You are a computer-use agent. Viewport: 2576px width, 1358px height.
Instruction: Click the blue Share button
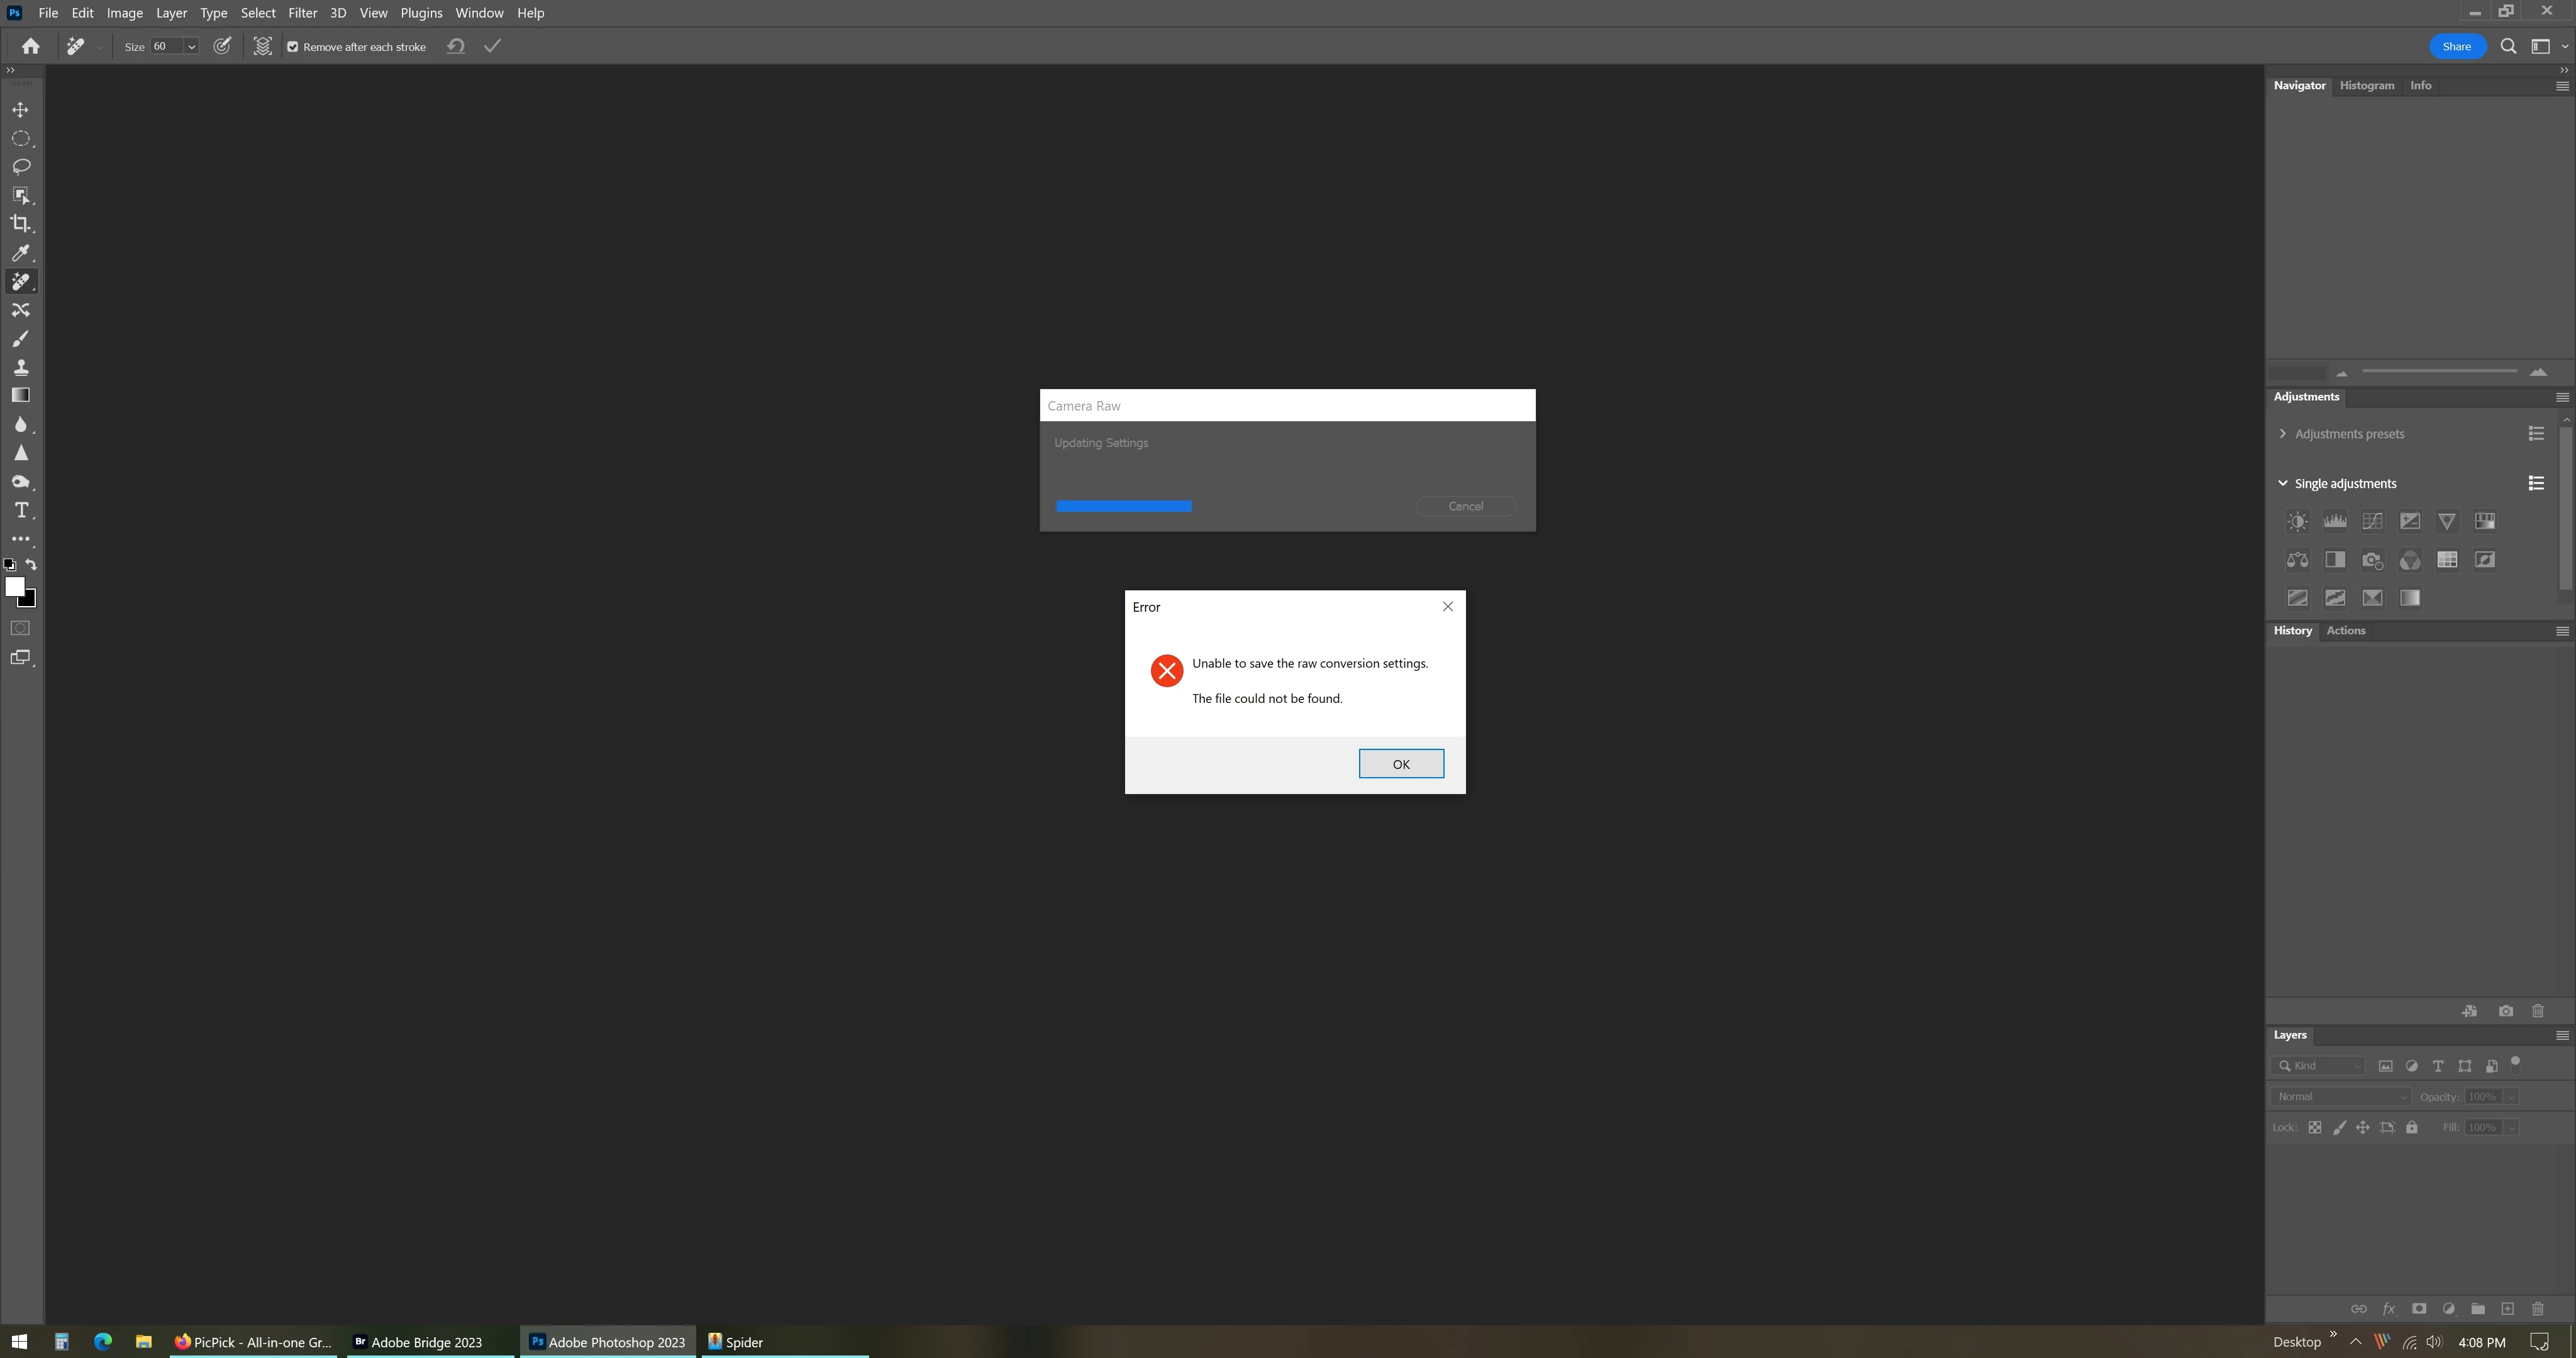(x=2456, y=46)
